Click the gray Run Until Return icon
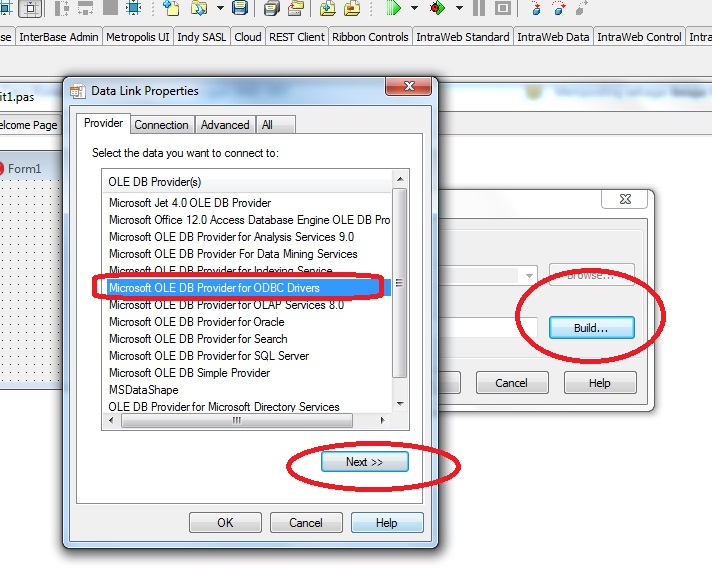The width and height of the screenshot is (712, 570). coord(581,8)
